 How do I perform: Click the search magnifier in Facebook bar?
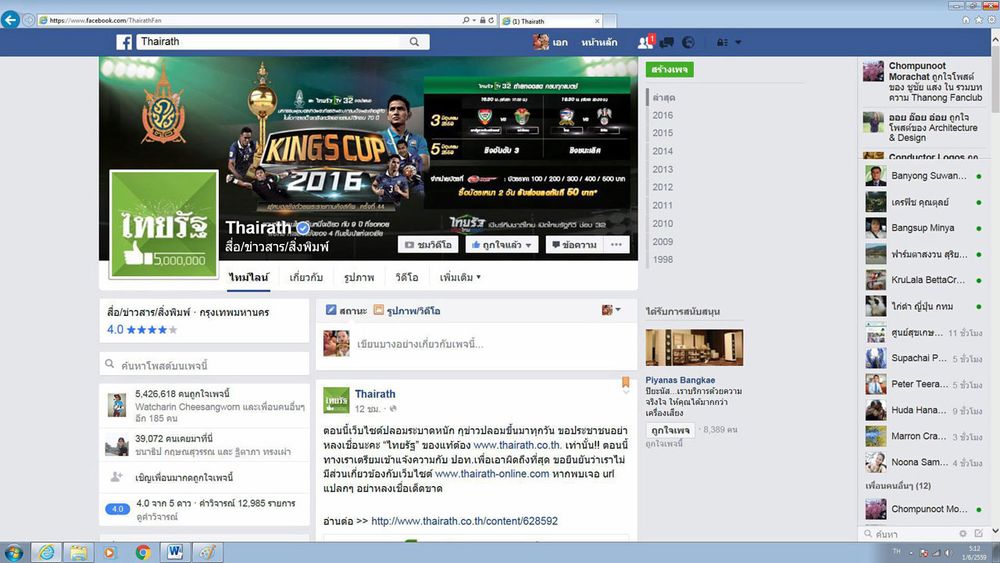[414, 42]
